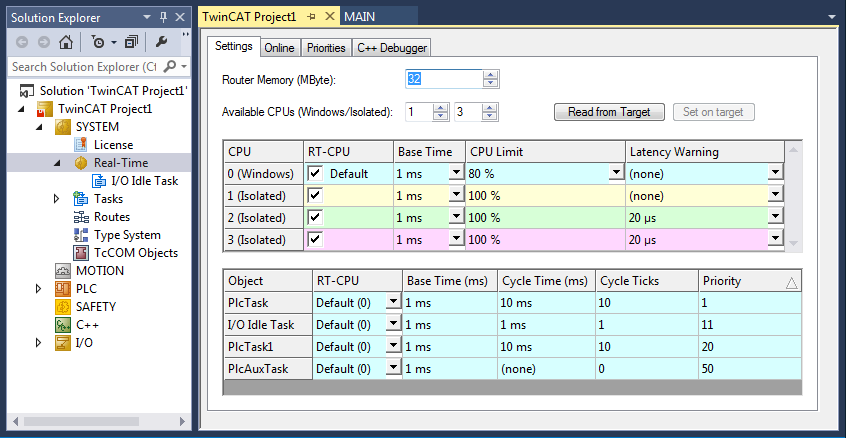
Task: Sort objects by Priority column header
Action: [x=750, y=280]
